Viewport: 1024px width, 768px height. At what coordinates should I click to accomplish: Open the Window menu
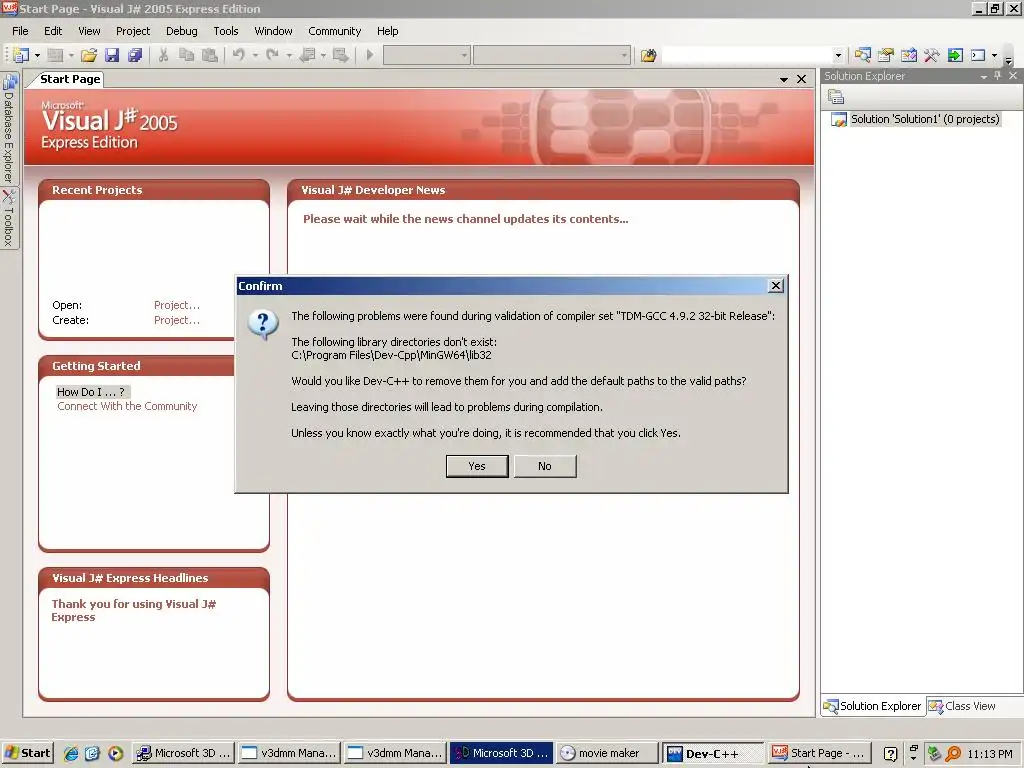[273, 31]
